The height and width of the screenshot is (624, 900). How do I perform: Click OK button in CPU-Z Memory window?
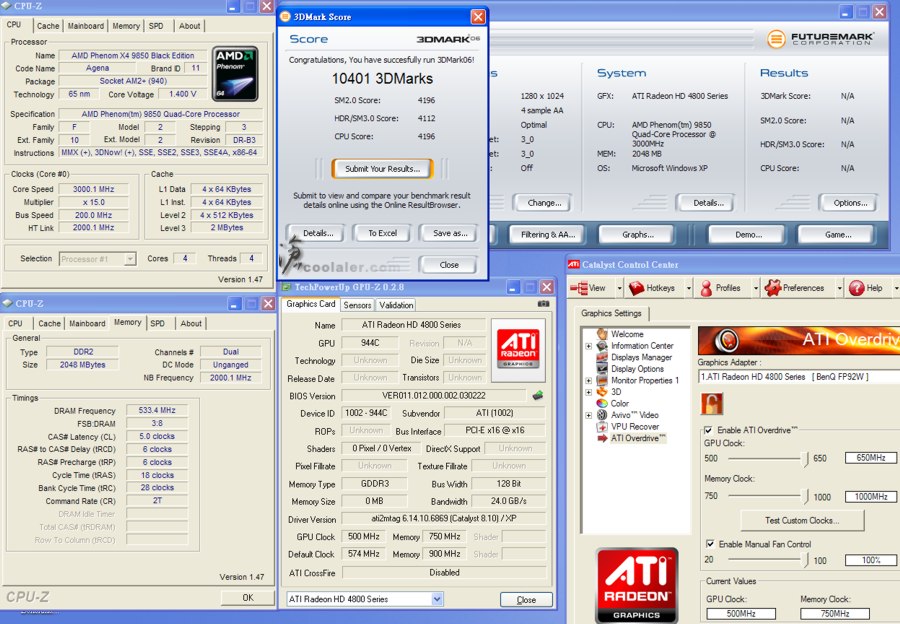coord(247,598)
